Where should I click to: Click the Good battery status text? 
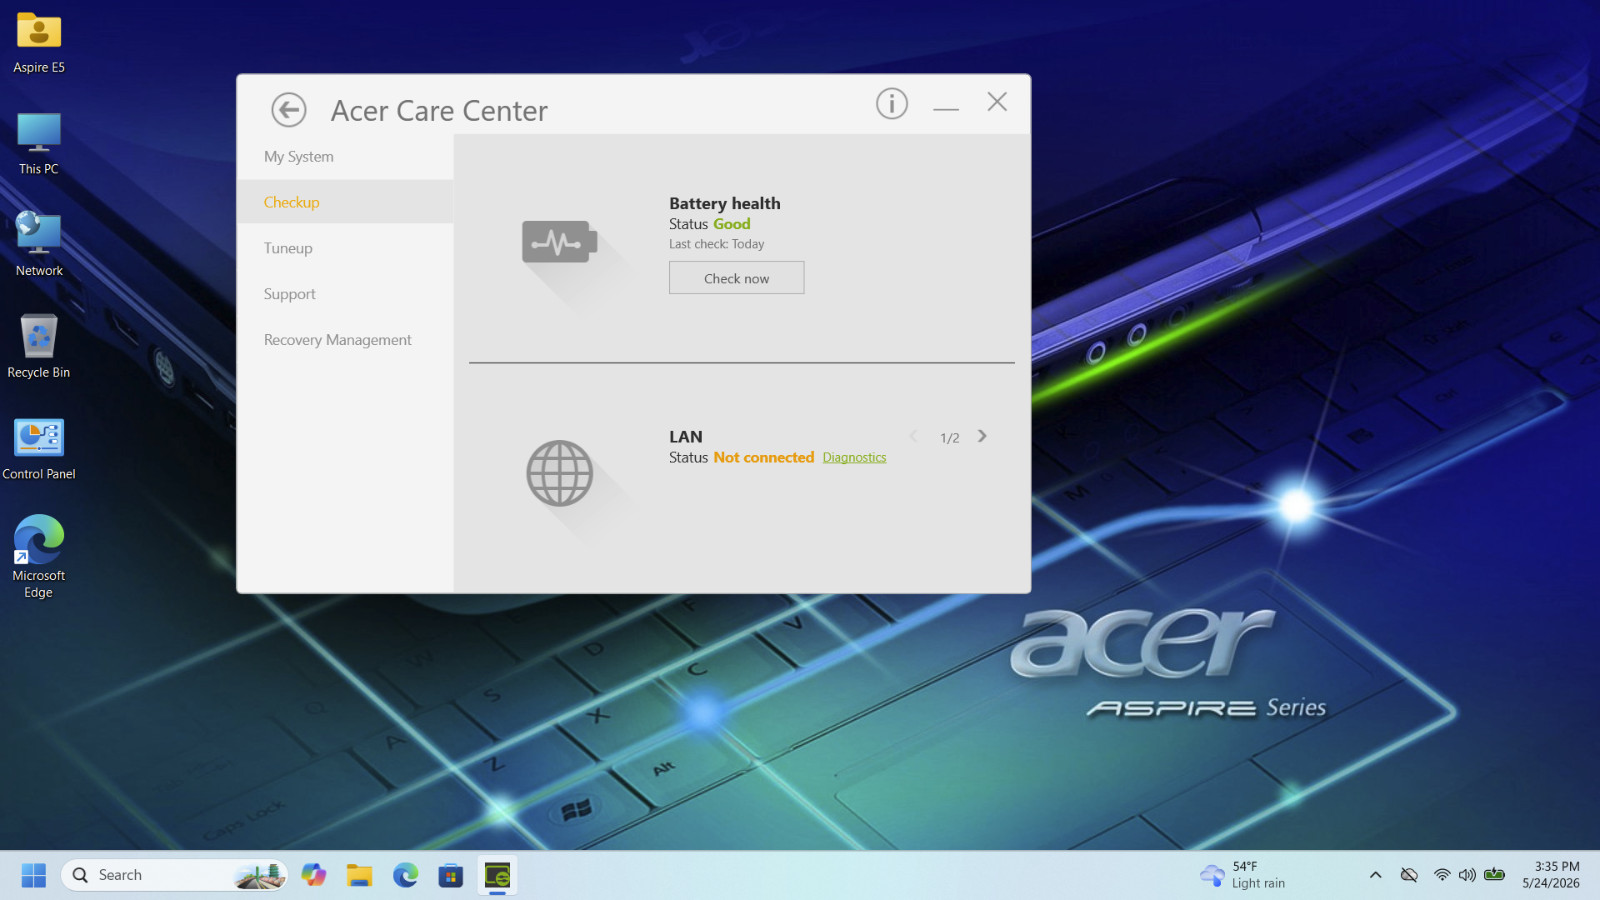coord(731,224)
